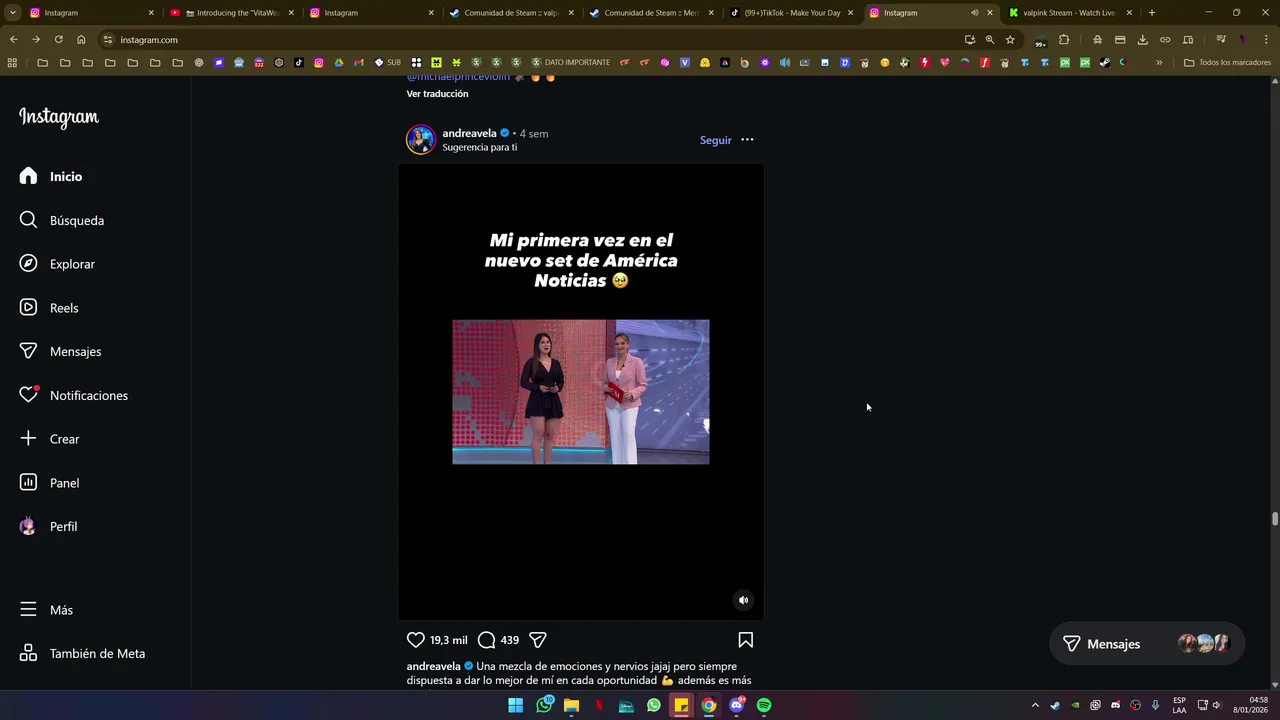Viewport: 1280px width, 720px height.
Task: Open andreavela profile from post header
Action: point(469,133)
